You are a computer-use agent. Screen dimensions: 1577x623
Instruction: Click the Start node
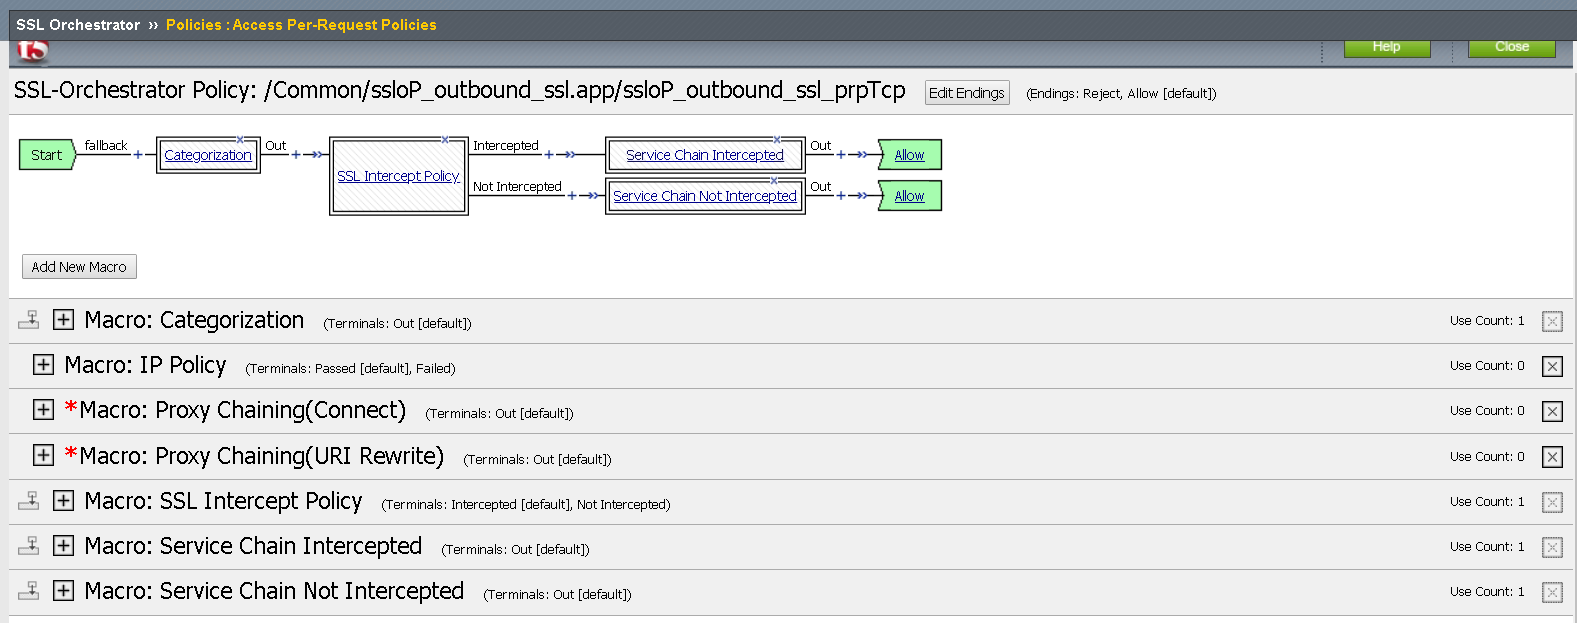pos(47,155)
